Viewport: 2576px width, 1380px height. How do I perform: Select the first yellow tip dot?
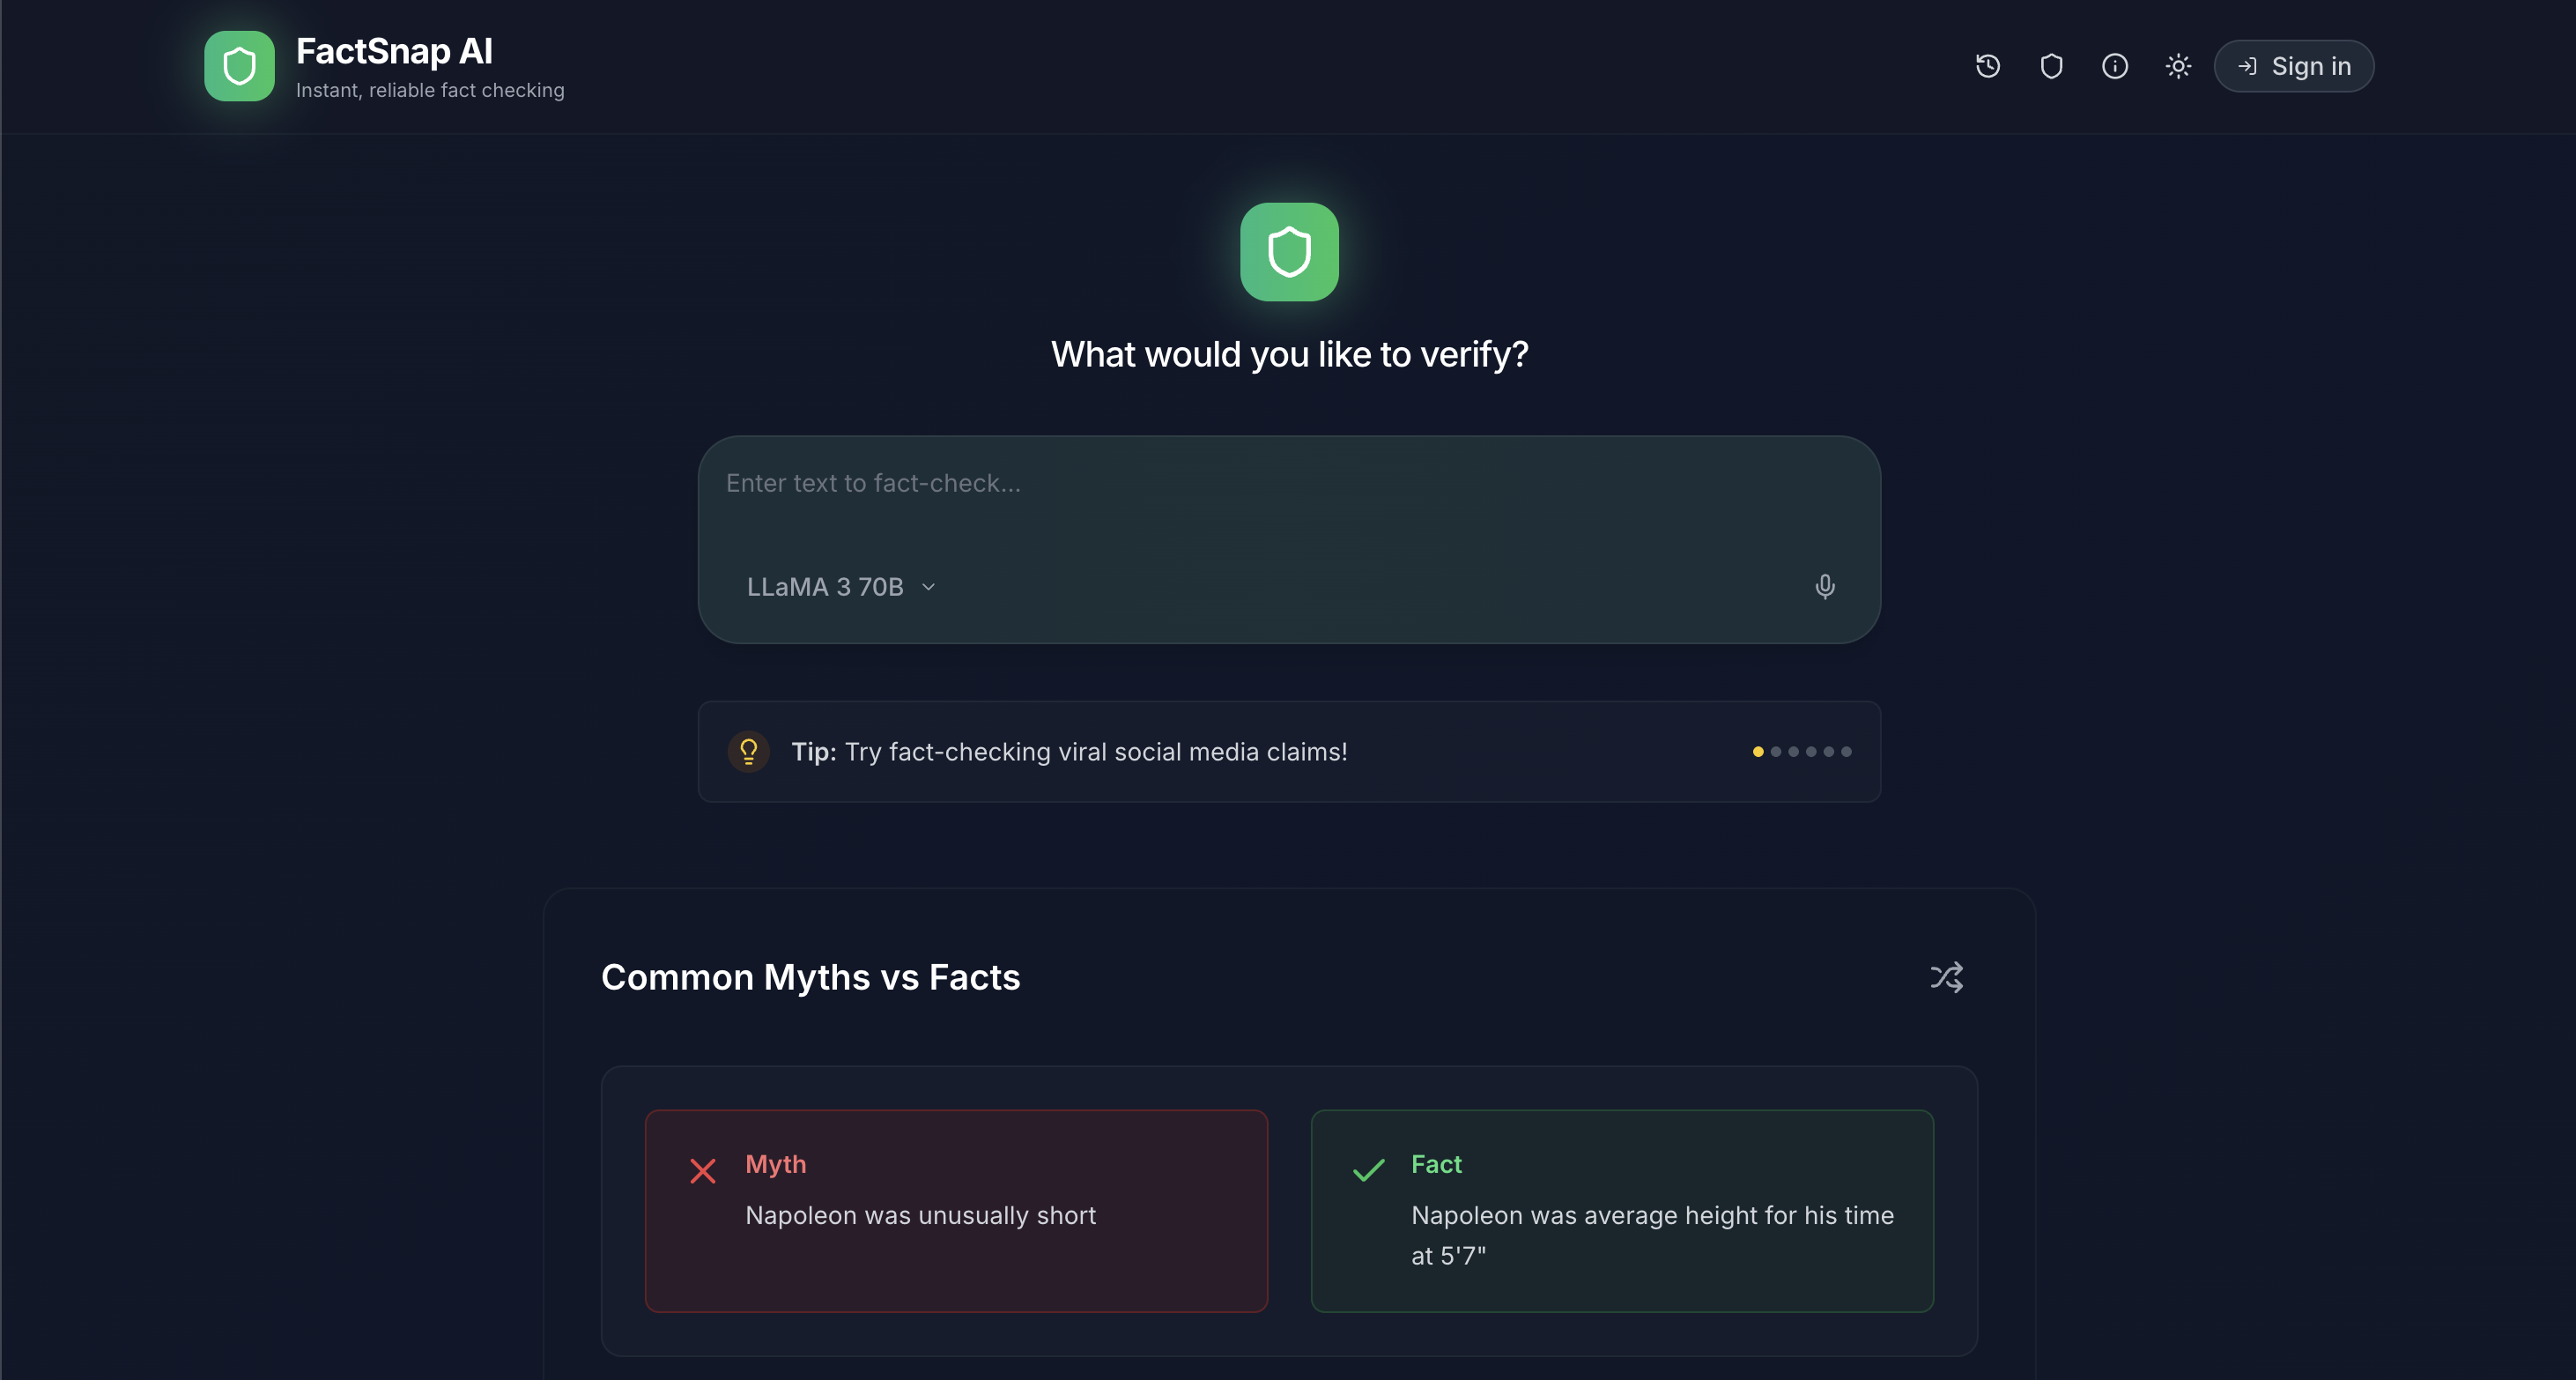(1757, 752)
